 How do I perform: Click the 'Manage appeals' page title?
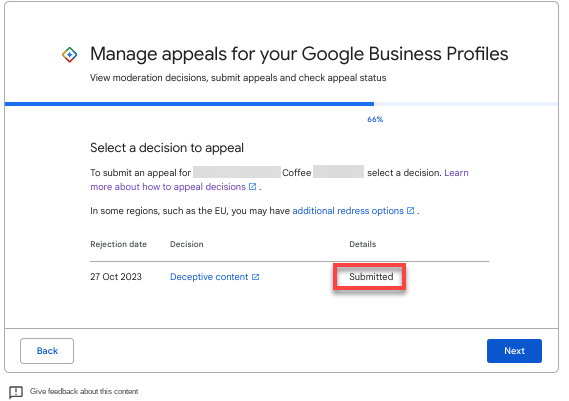299,54
